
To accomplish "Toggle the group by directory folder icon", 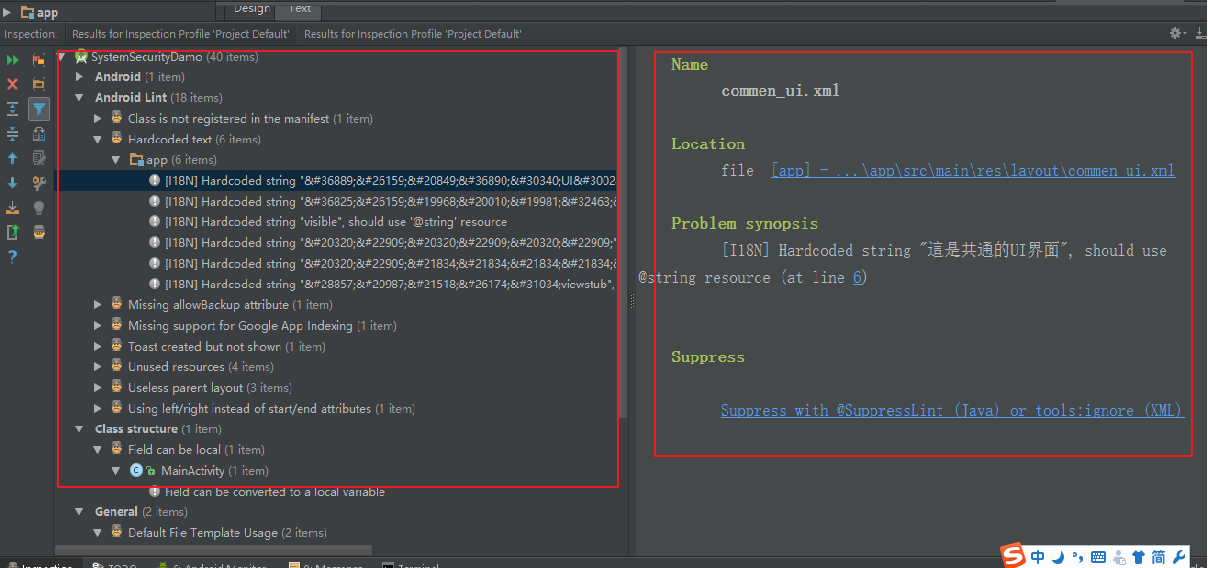I will 39,84.
